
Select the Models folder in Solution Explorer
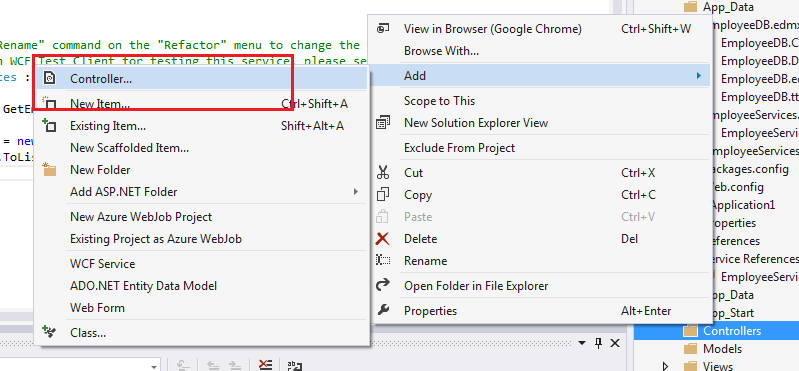click(x=723, y=349)
